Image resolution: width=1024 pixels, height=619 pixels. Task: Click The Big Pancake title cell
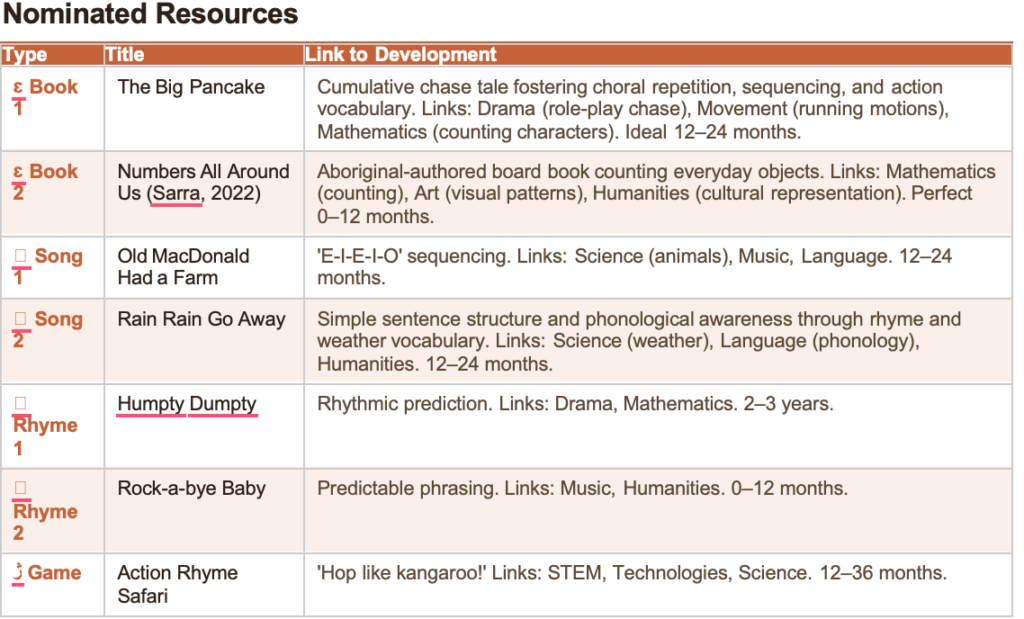[x=191, y=87]
